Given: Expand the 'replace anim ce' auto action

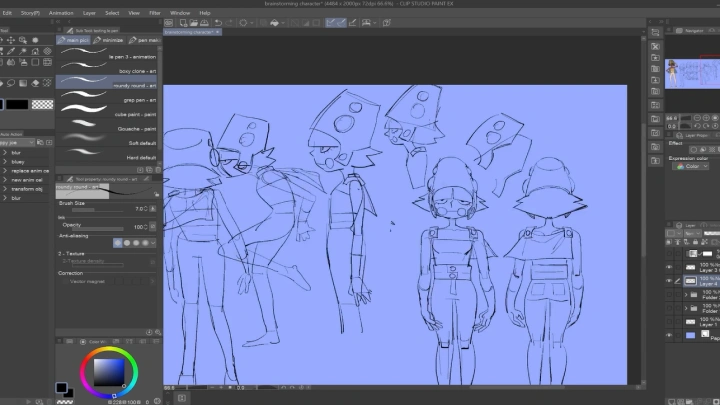Looking at the screenshot, I should (x=5, y=171).
